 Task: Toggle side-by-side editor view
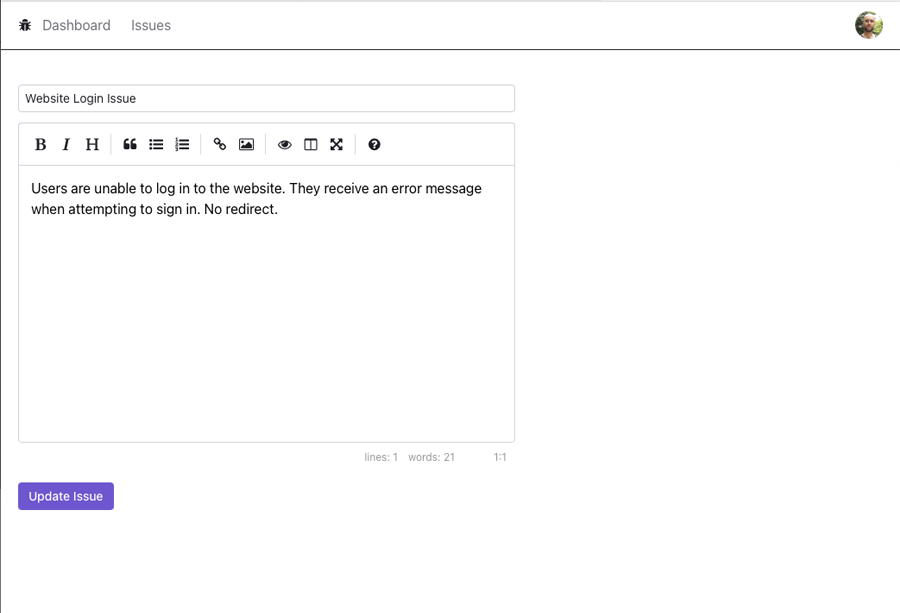(311, 145)
